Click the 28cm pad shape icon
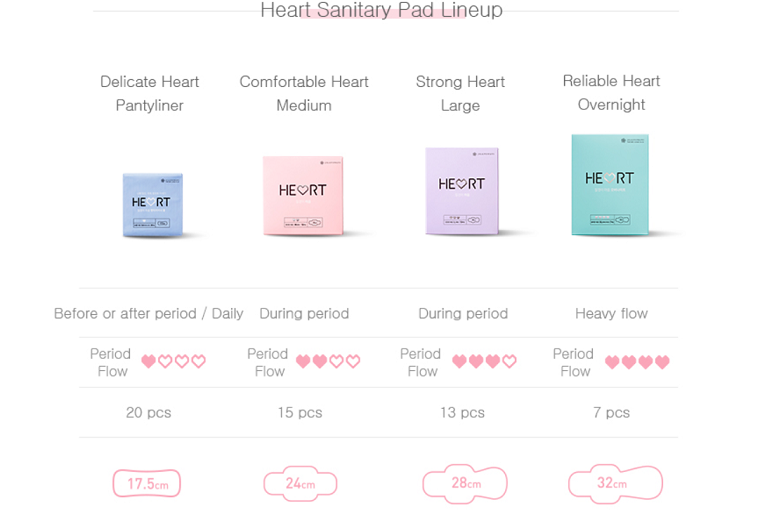Image resolution: width=760 pixels, height=514 pixels. pyautogui.click(x=465, y=483)
